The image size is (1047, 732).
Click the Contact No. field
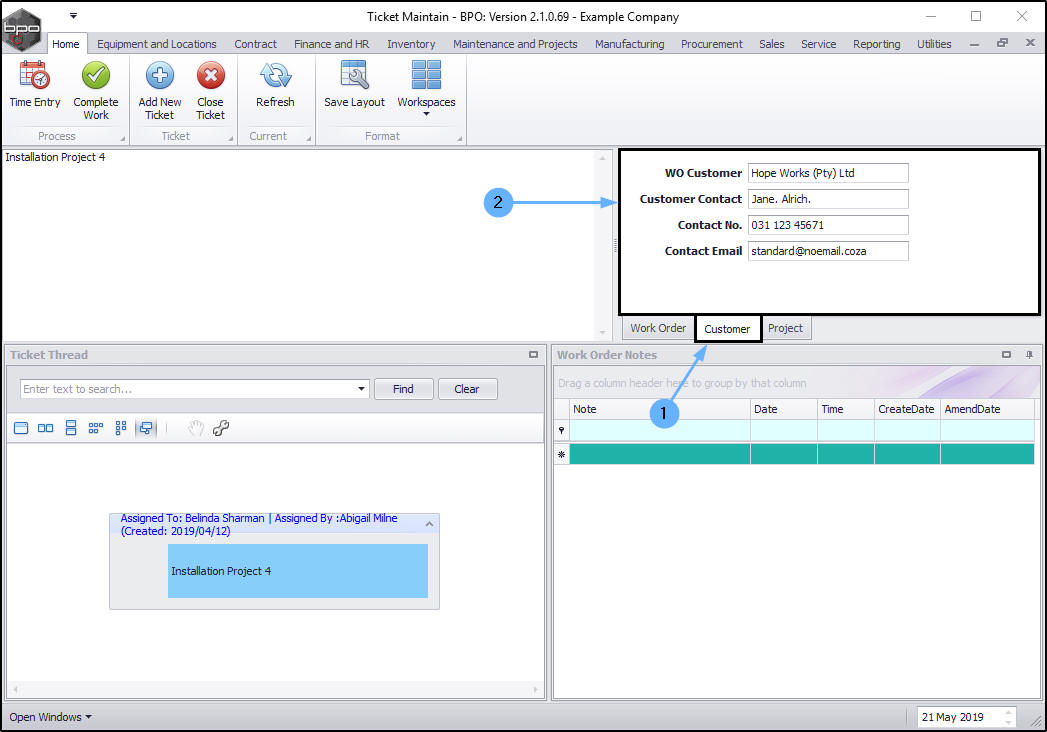pyautogui.click(x=828, y=225)
